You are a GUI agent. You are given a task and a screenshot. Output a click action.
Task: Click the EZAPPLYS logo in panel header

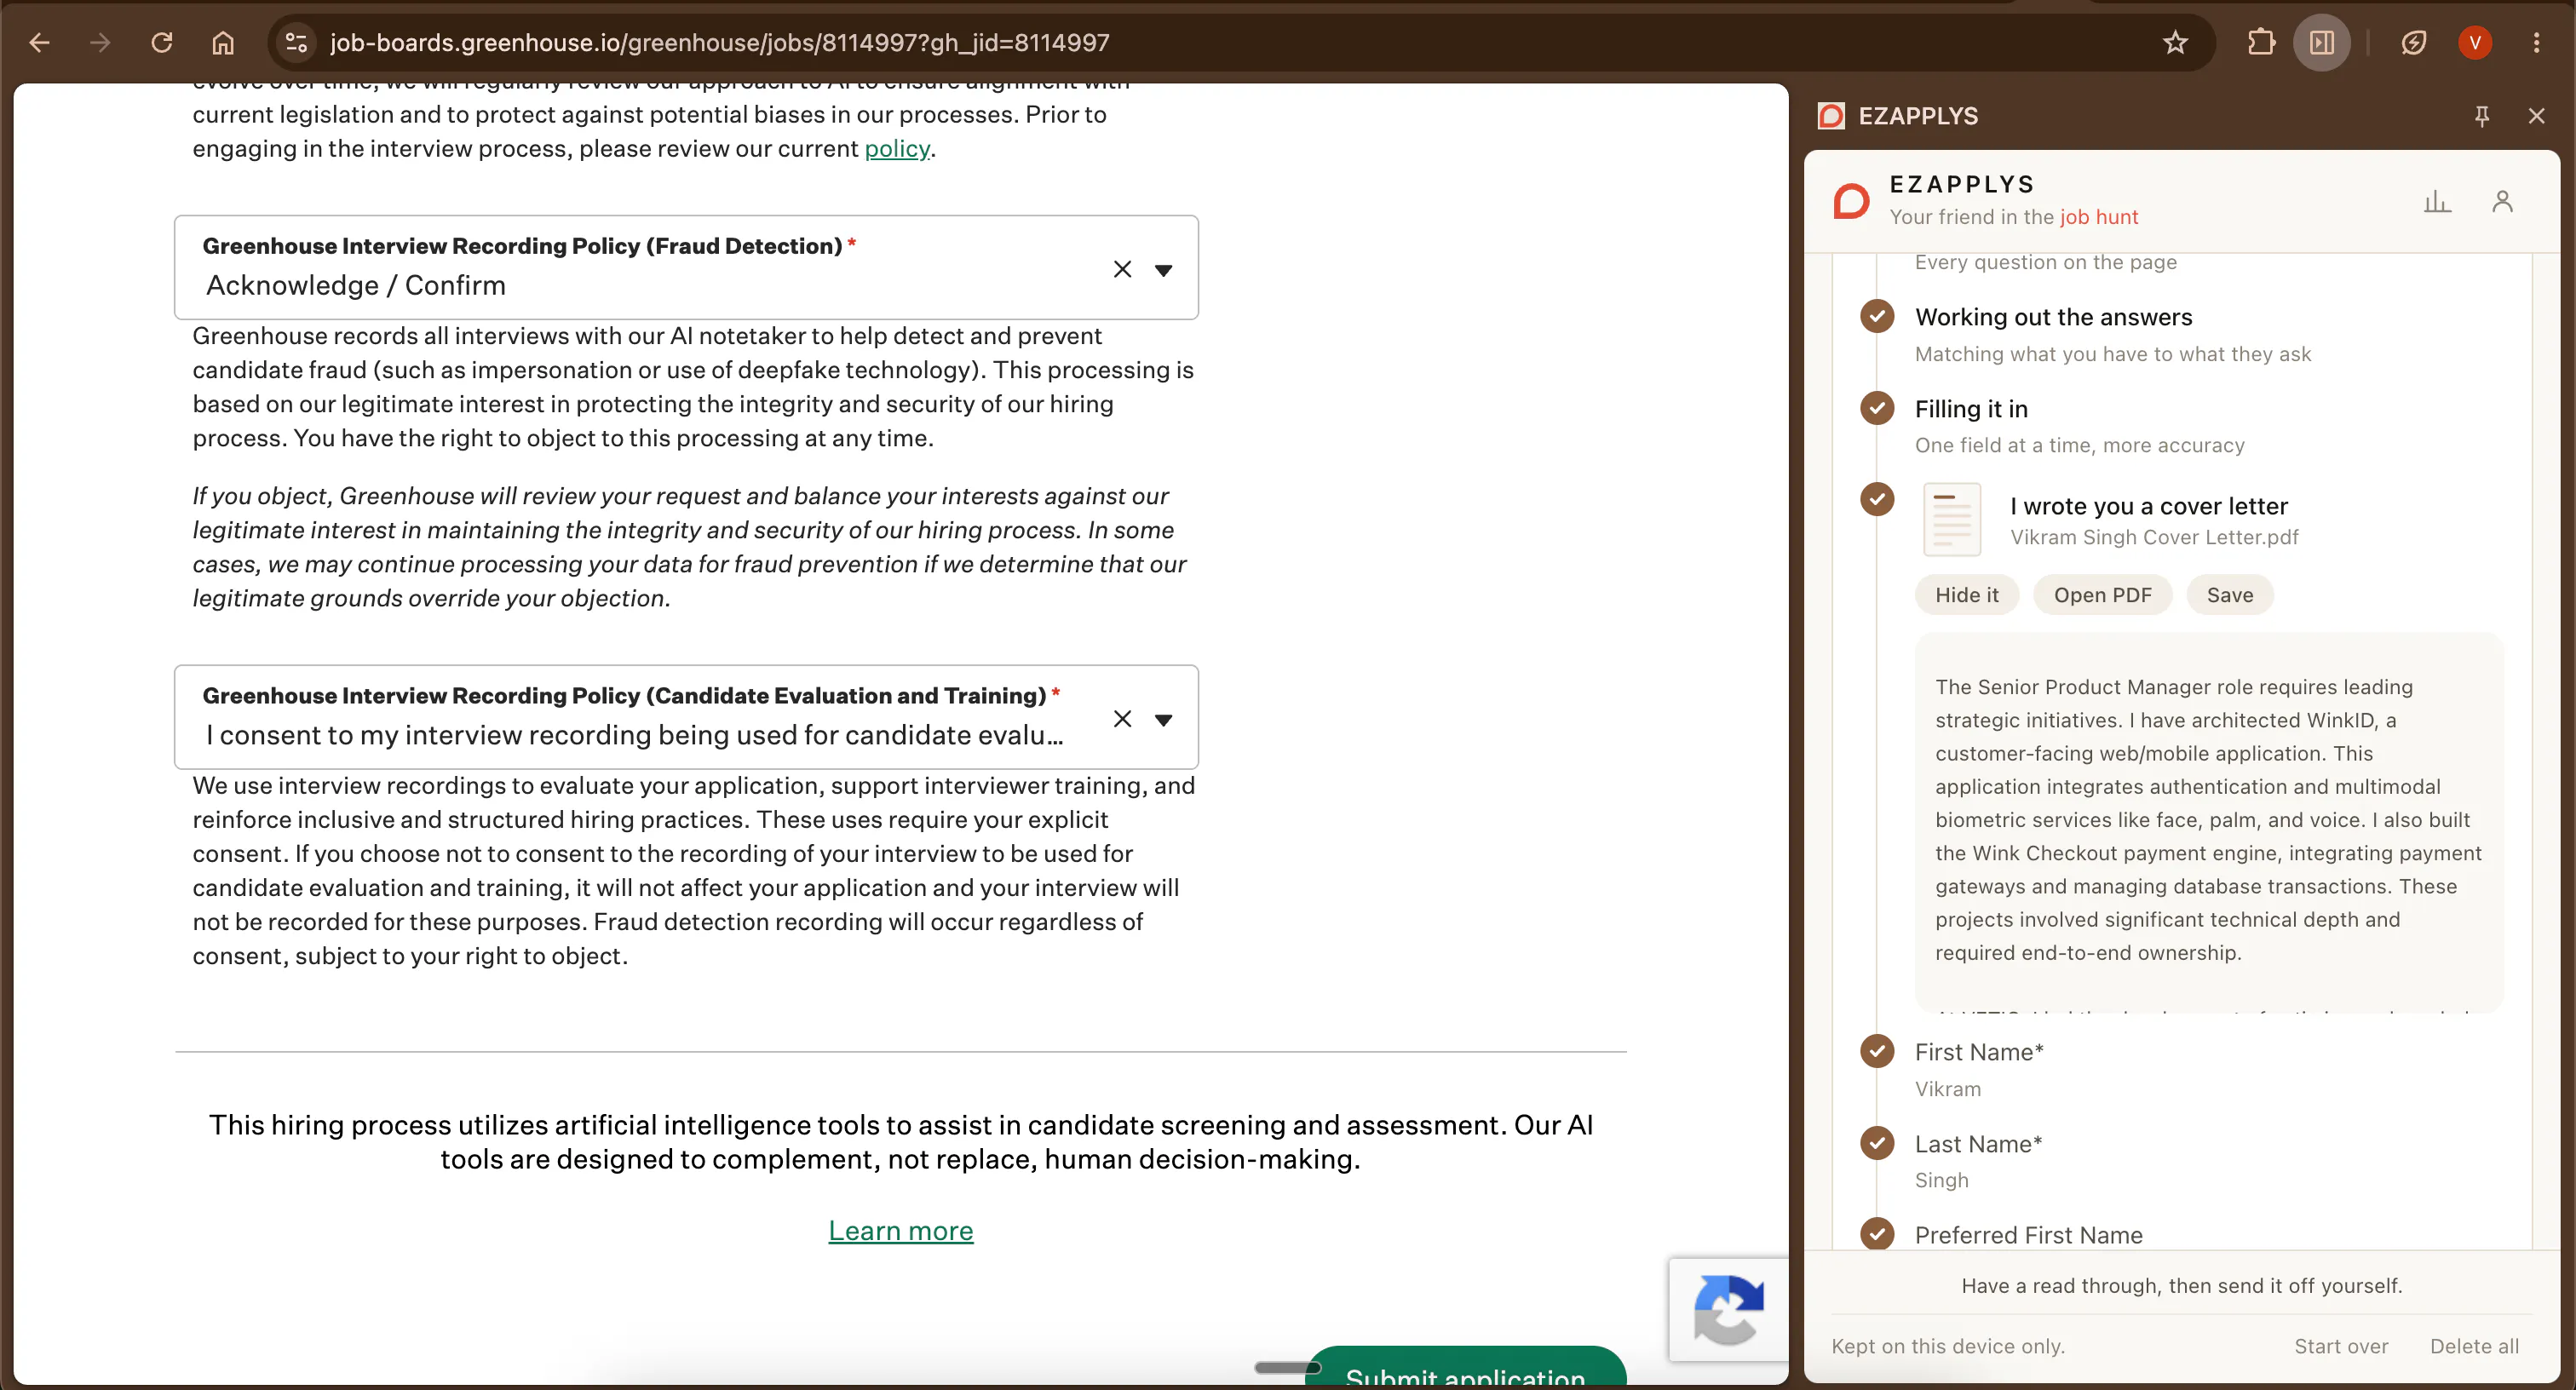(x=1851, y=201)
